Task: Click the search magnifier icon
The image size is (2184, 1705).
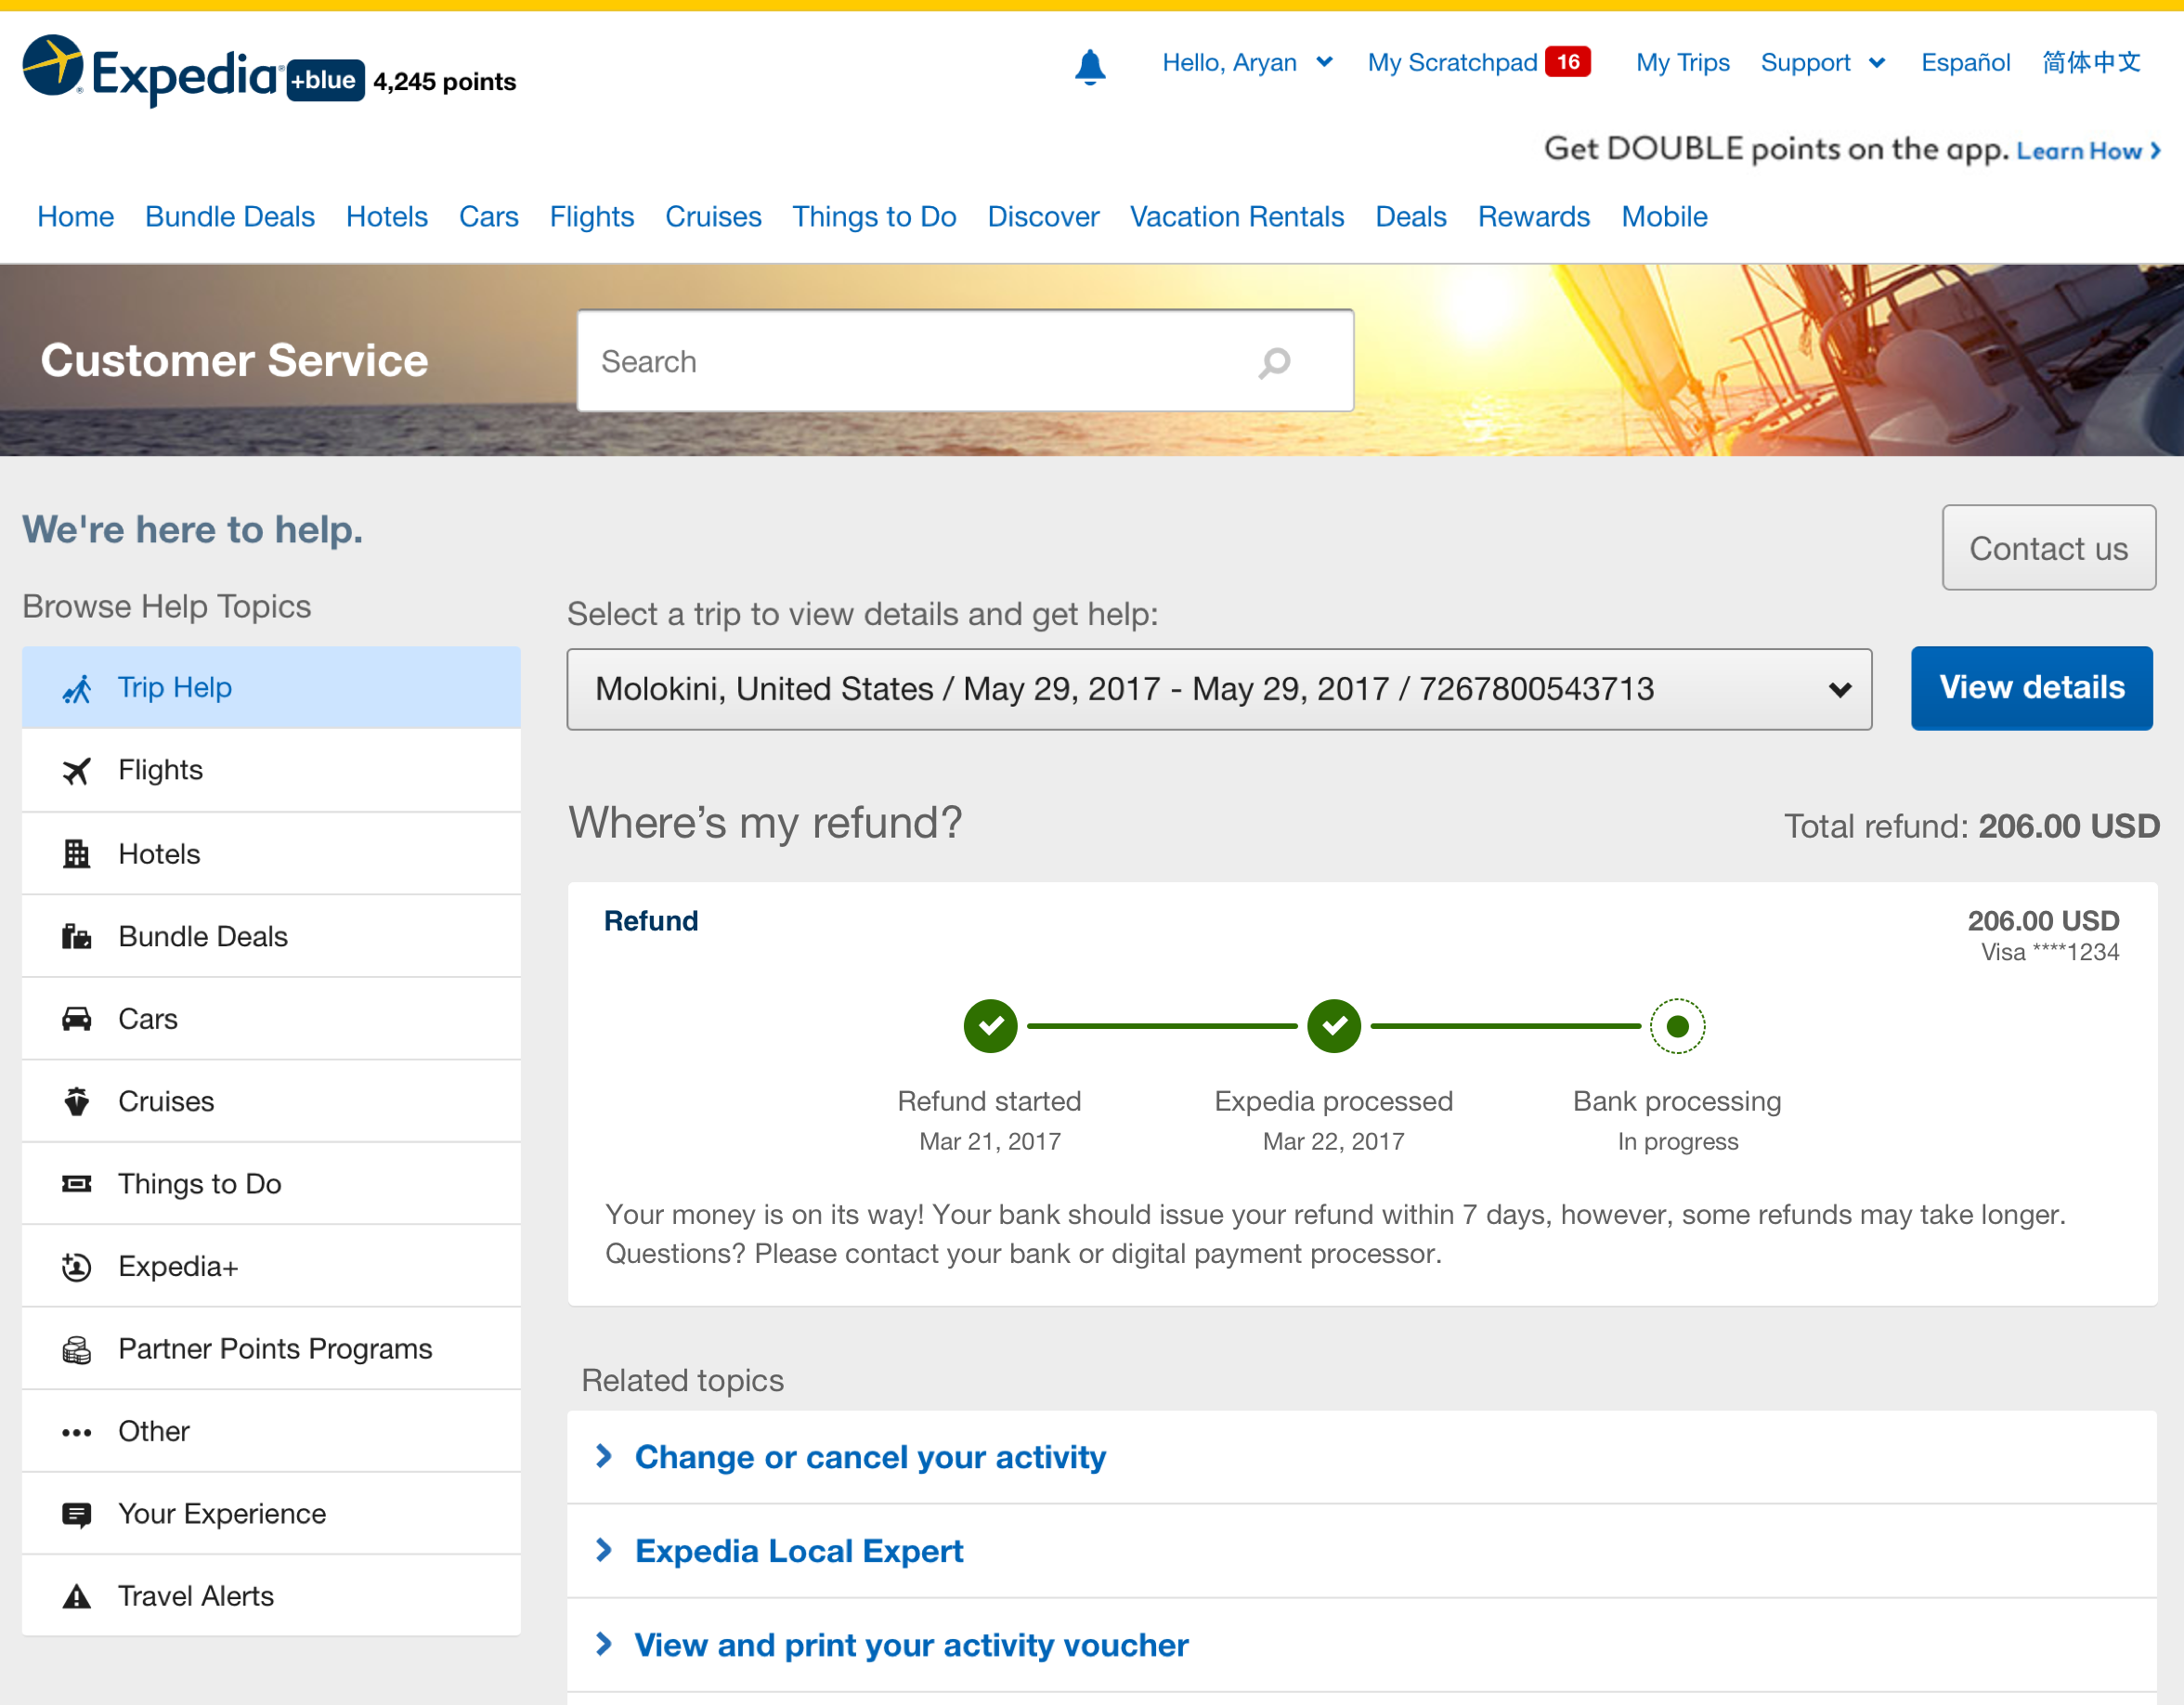Action: pos(1274,362)
